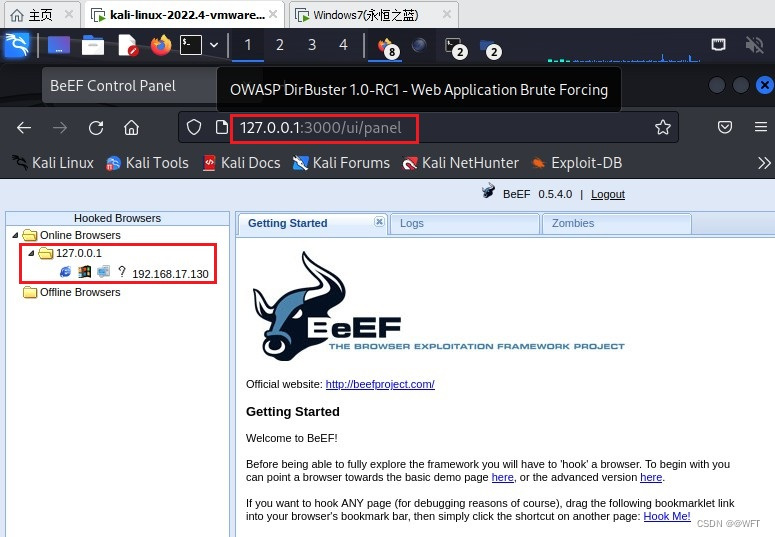Screen dimensions: 775x537
Task: Launch Firefox from the Kali panel
Action: pos(161,45)
